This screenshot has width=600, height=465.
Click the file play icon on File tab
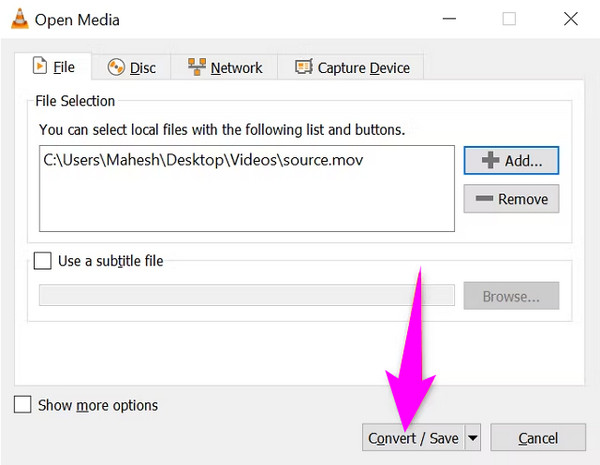40,66
